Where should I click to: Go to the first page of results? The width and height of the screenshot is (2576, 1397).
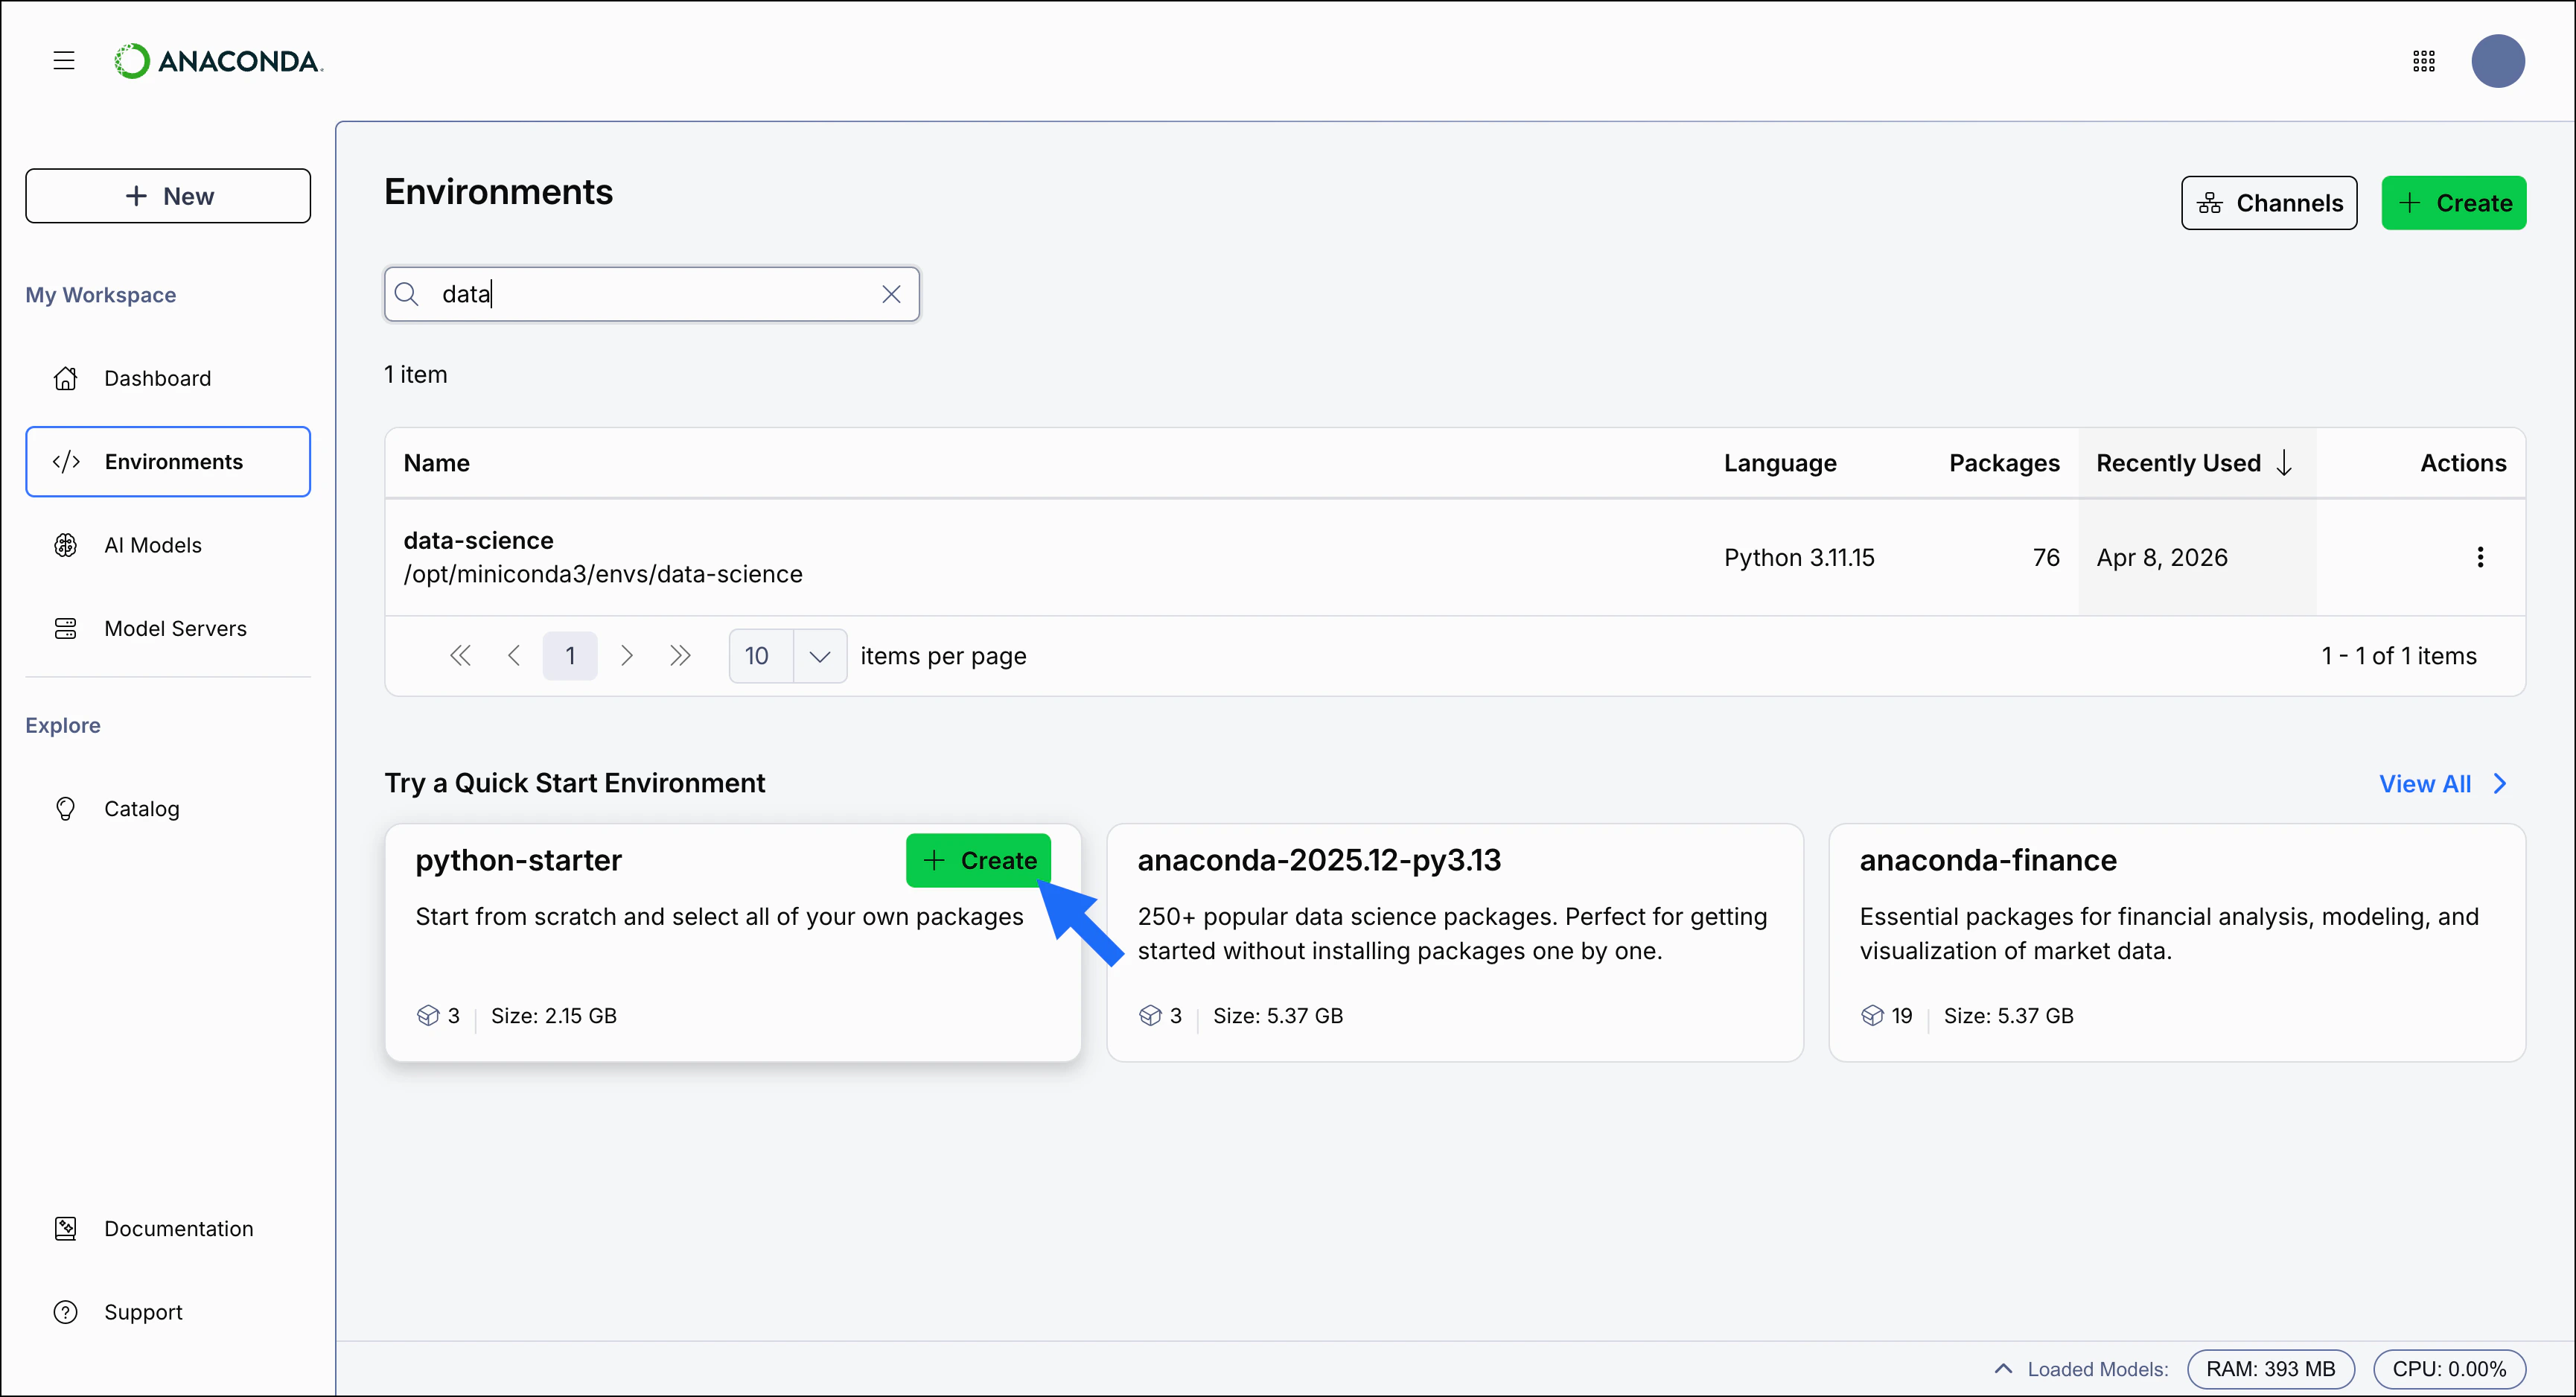460,656
